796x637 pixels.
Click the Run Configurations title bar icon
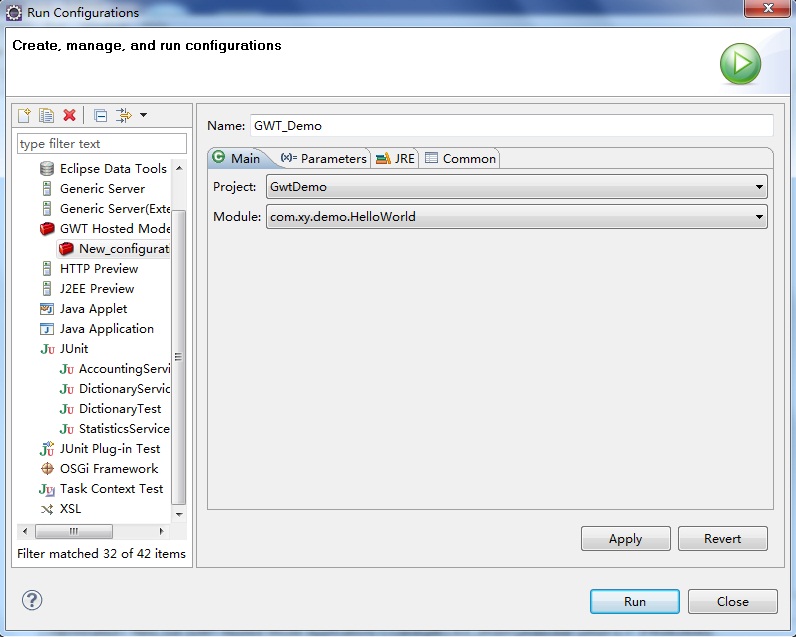click(x=14, y=13)
